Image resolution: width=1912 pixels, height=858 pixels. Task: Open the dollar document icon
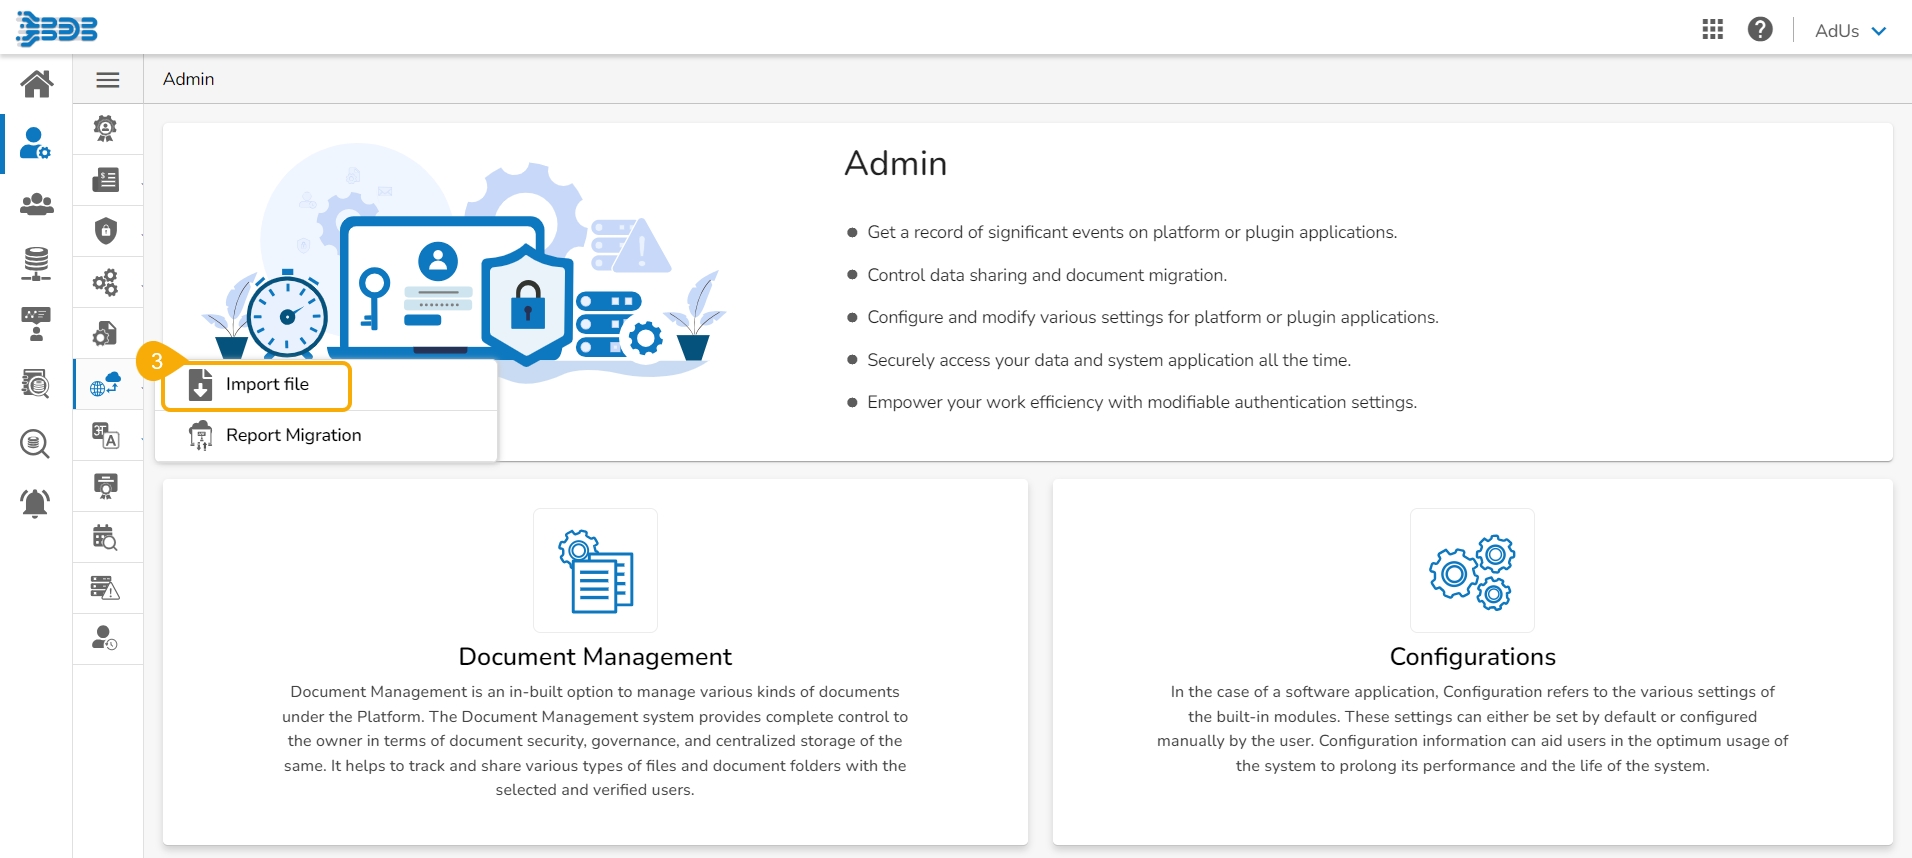click(105, 180)
